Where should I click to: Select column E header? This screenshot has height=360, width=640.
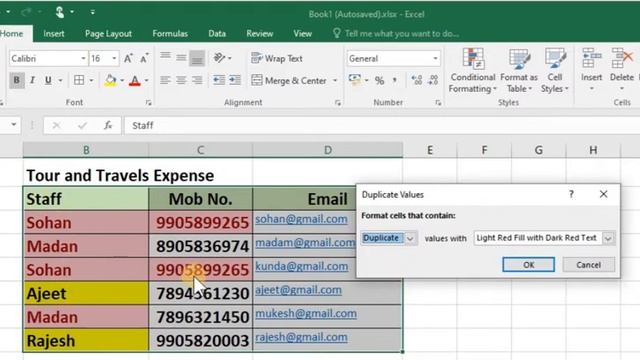430,150
